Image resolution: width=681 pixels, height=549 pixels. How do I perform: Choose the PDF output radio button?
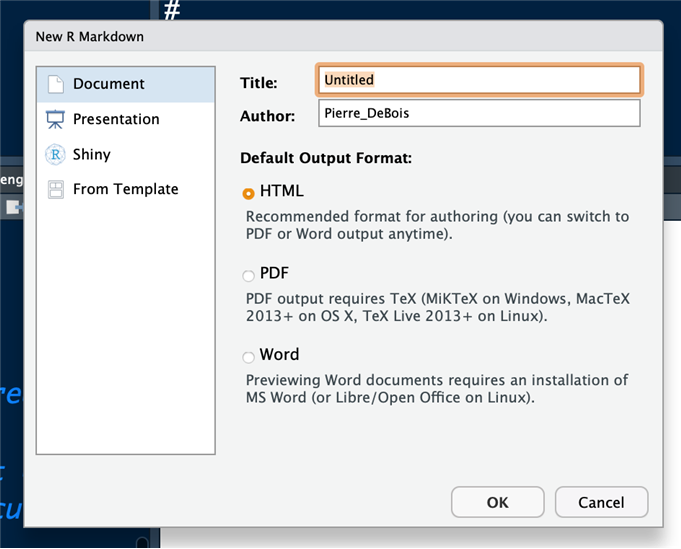tap(248, 275)
